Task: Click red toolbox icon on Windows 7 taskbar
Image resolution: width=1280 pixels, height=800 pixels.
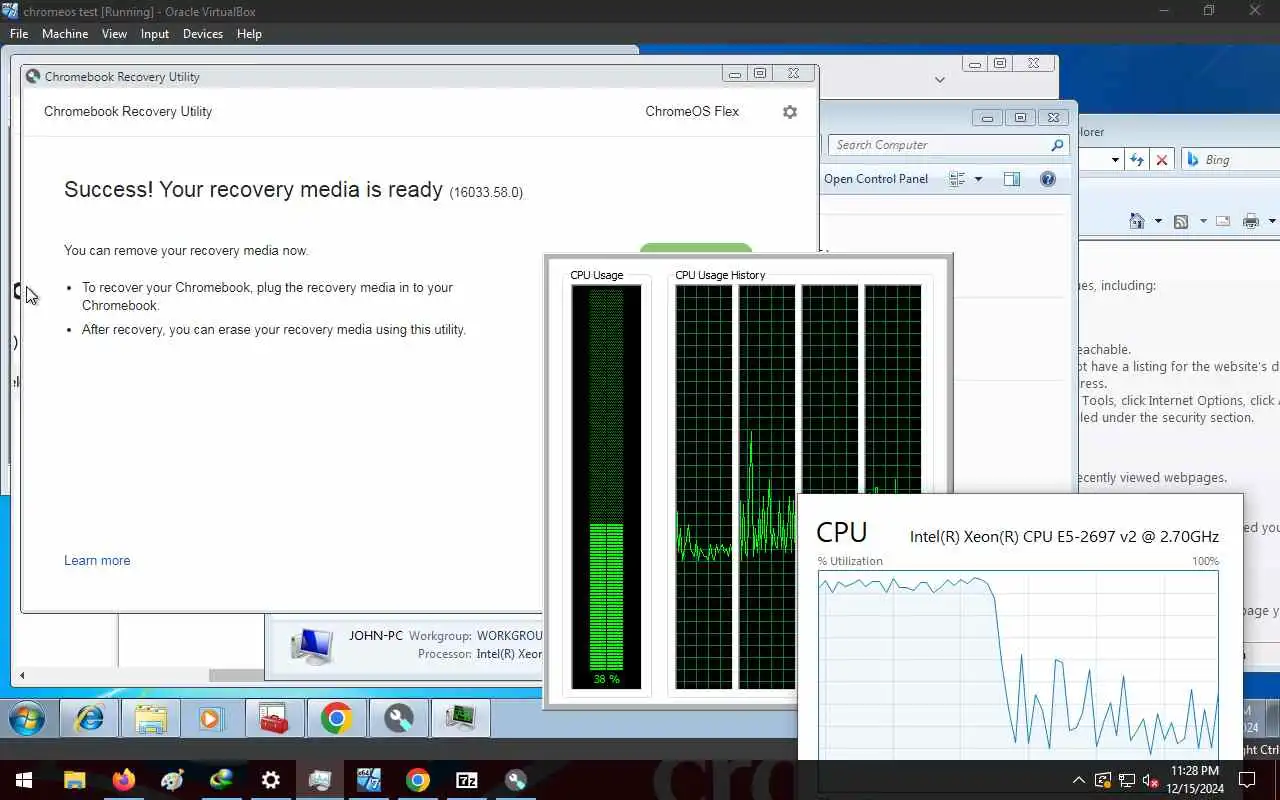Action: pyautogui.click(x=273, y=719)
